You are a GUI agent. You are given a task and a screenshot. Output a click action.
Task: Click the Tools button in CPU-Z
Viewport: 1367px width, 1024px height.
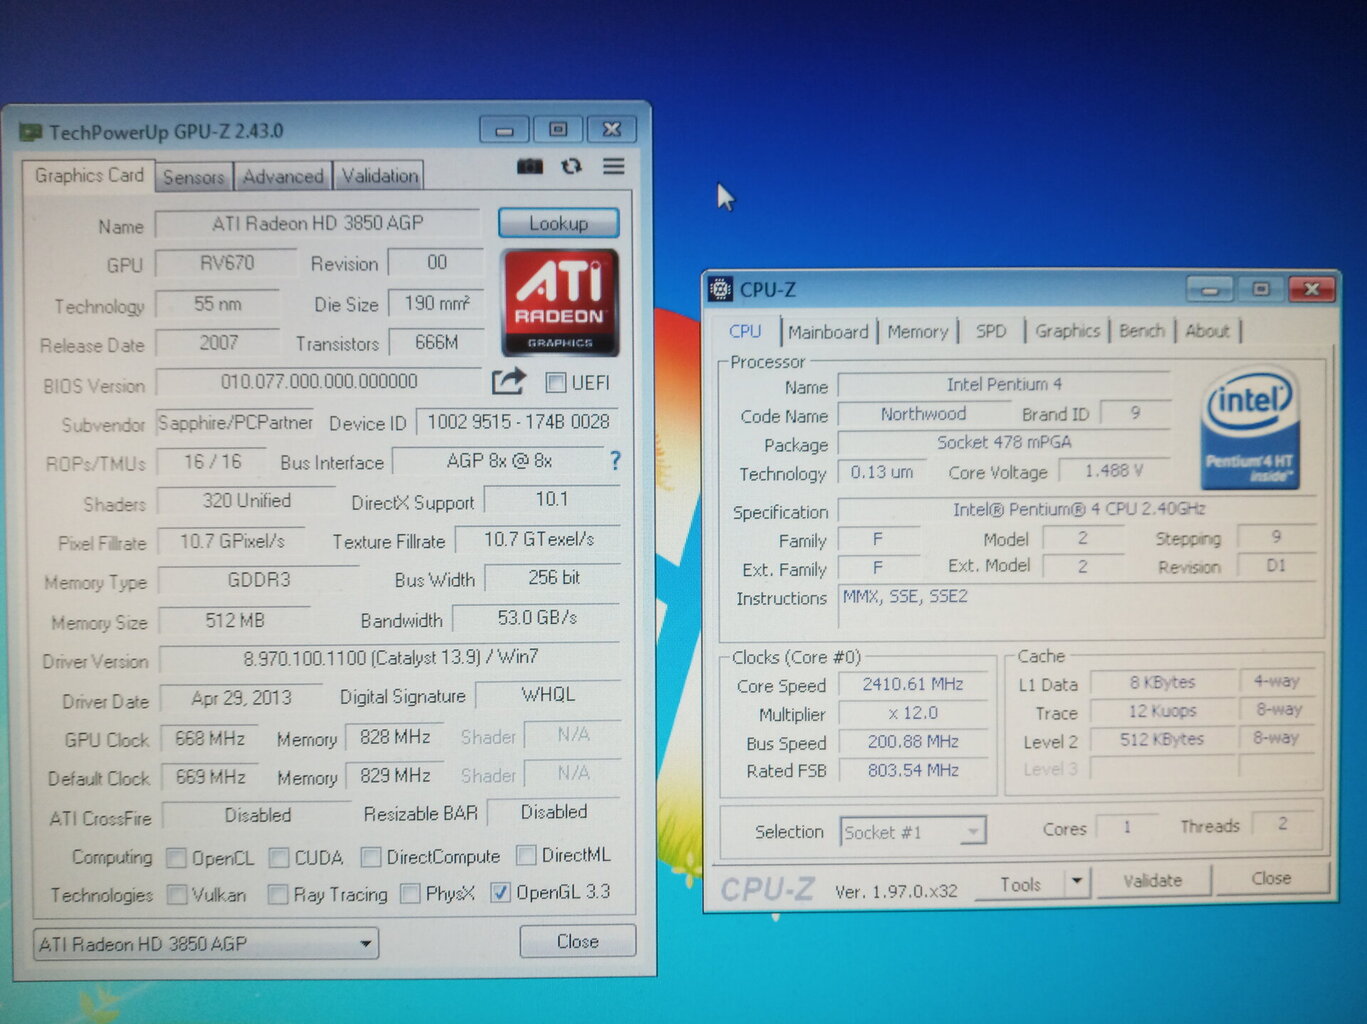[x=1020, y=884]
